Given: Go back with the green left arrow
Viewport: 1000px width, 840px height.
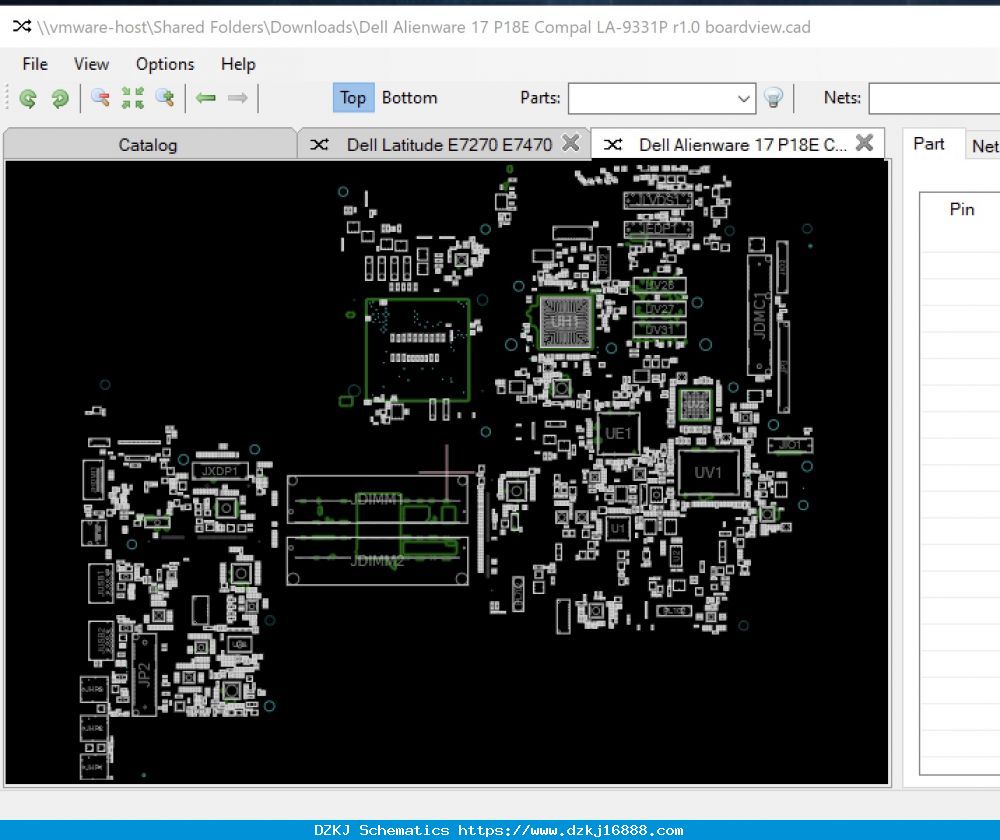Looking at the screenshot, I should pyautogui.click(x=206, y=98).
